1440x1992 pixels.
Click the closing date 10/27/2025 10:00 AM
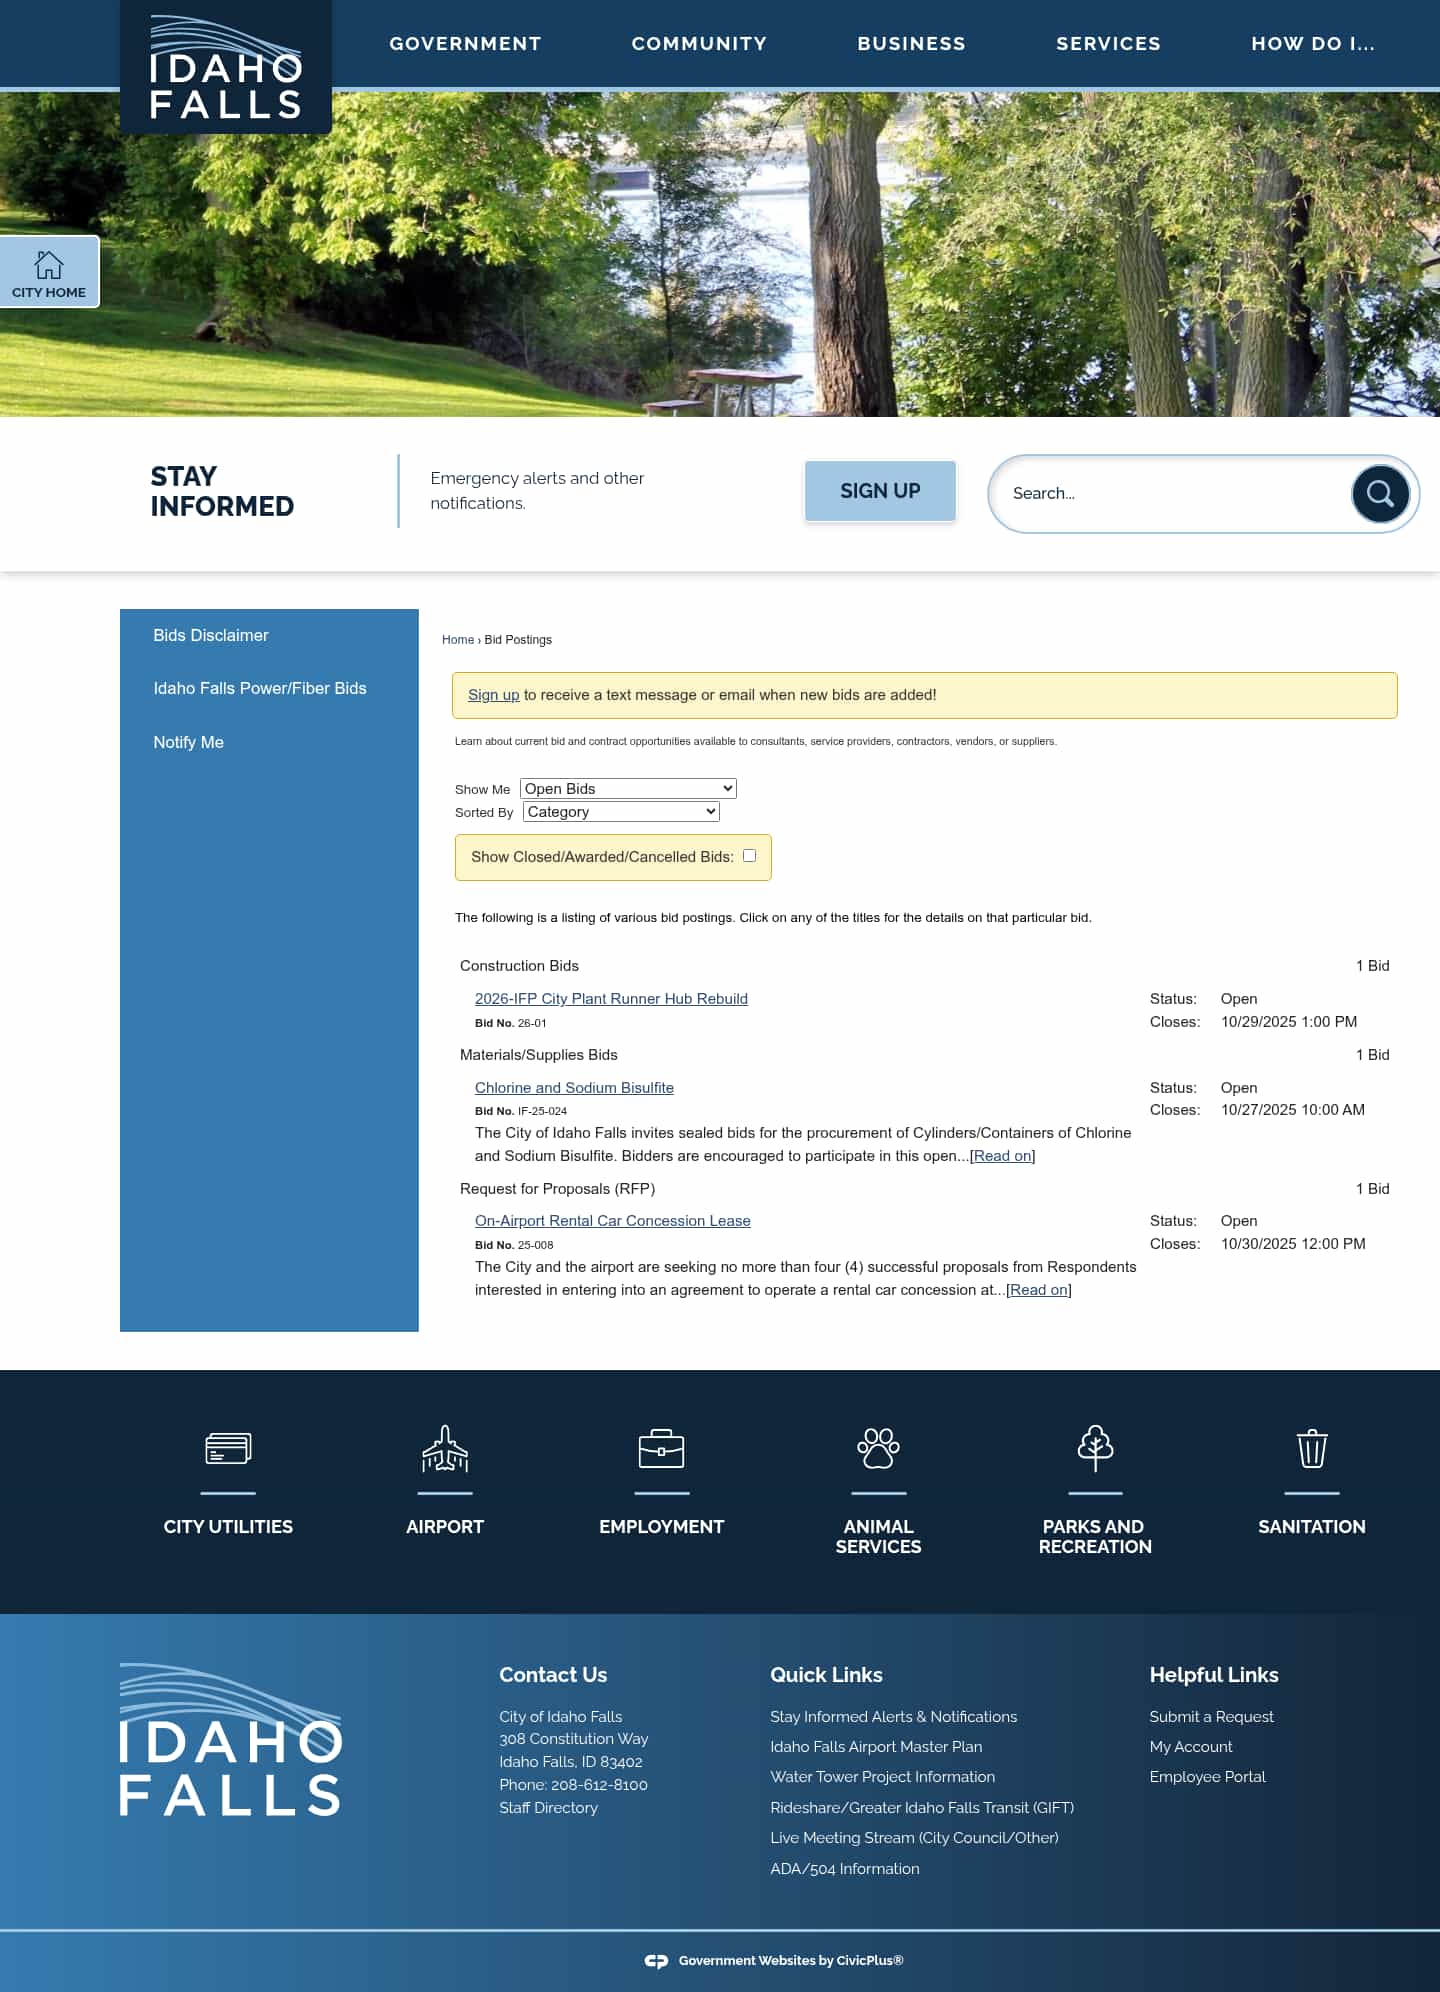(1293, 1110)
